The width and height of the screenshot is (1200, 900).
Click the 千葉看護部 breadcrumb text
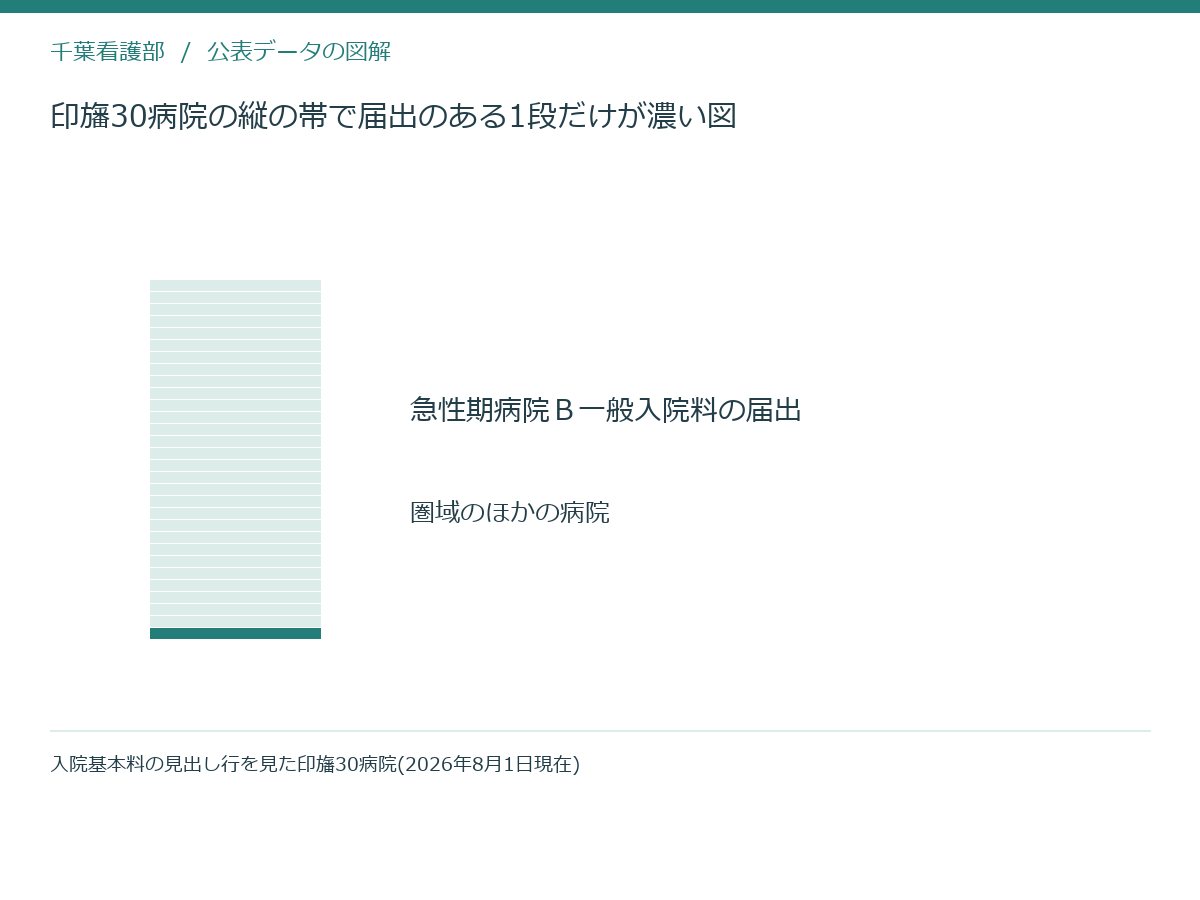108,52
